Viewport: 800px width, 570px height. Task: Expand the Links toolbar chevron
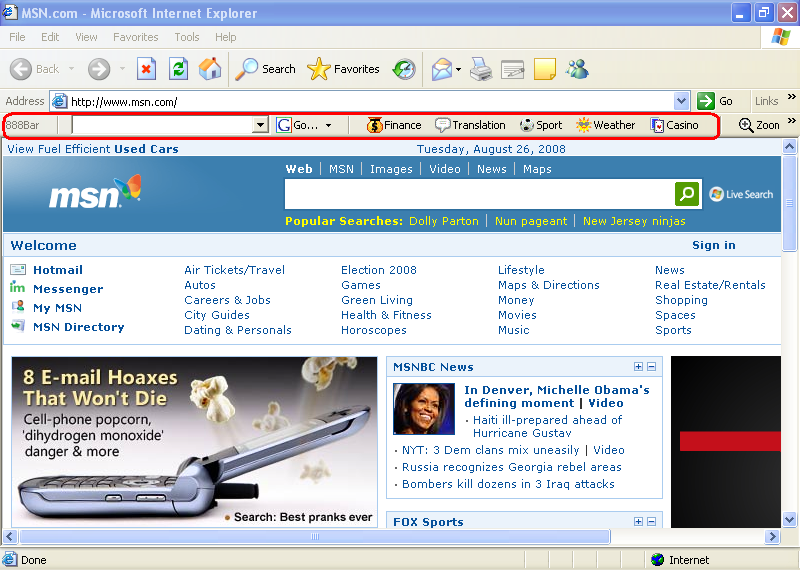tap(791, 96)
